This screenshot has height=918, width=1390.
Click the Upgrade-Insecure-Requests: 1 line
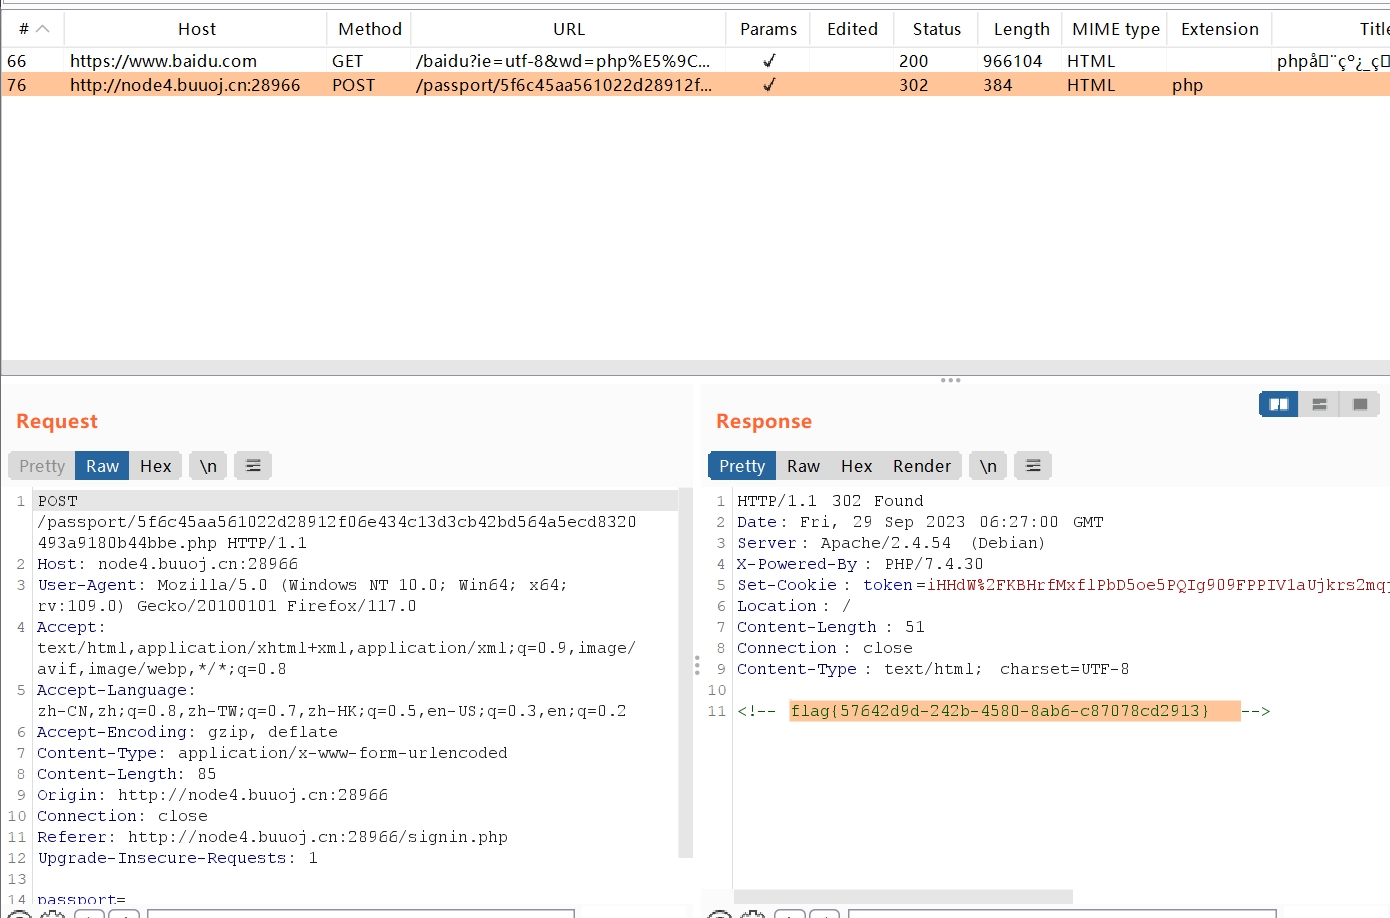(x=177, y=858)
